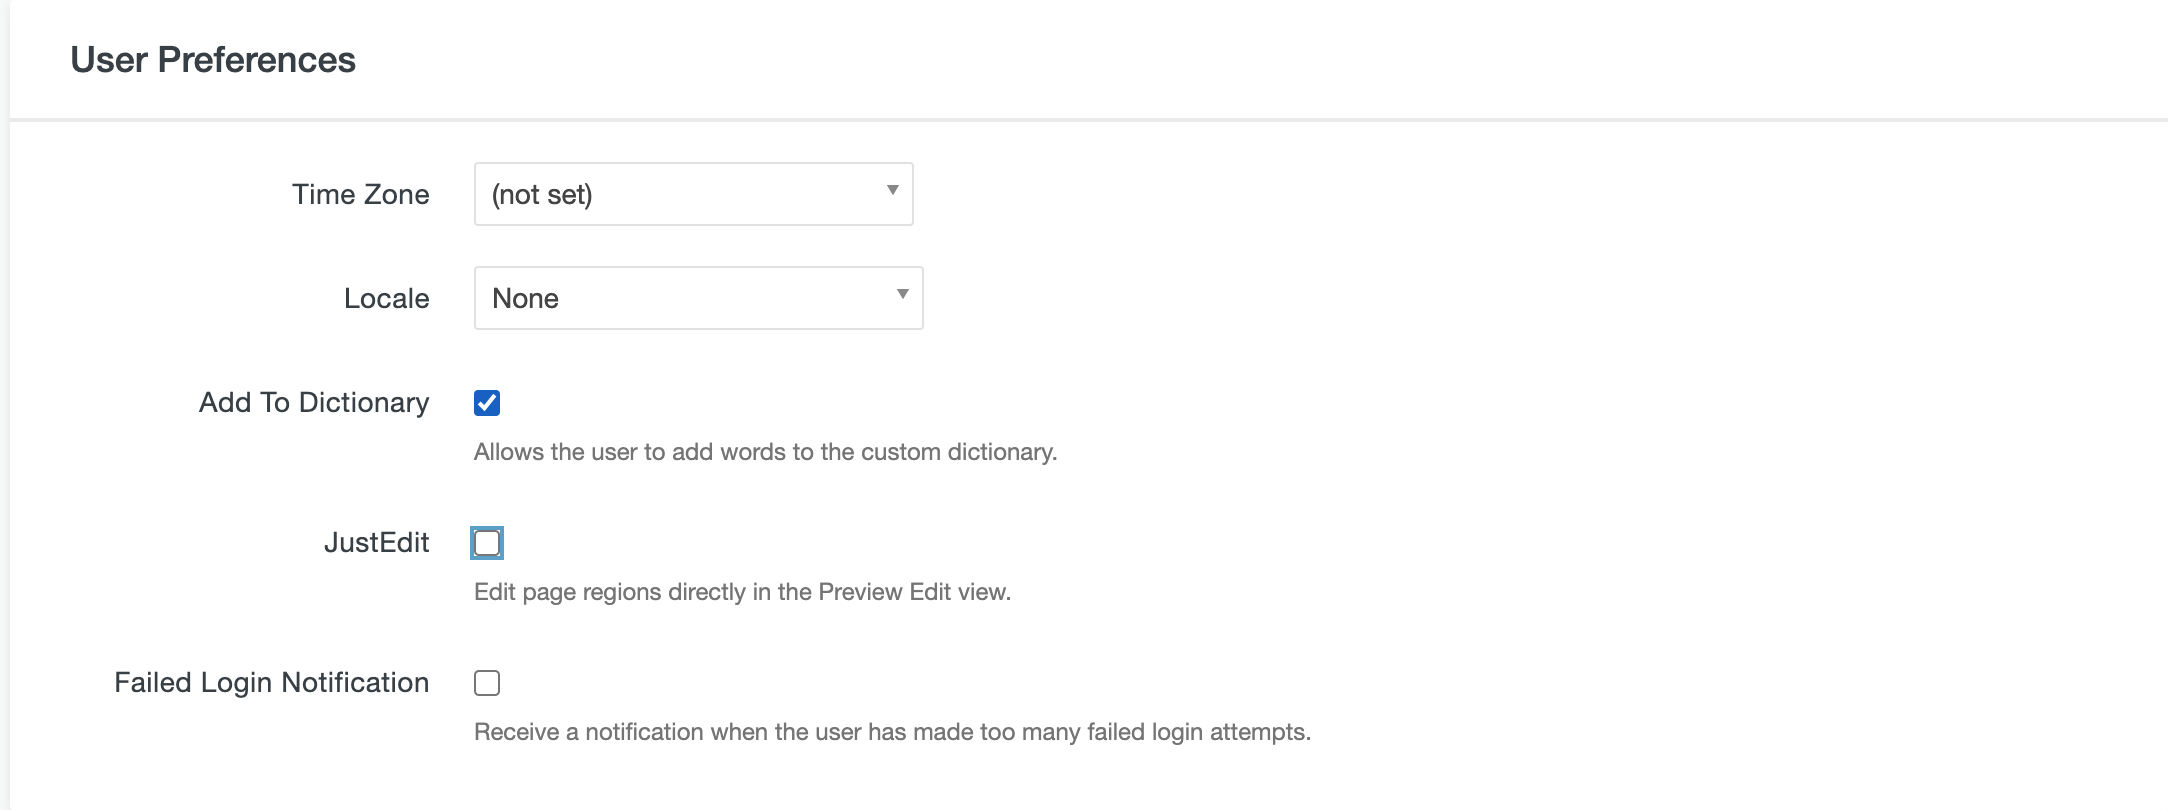Click empty area right of Time Zone

click(1500, 194)
